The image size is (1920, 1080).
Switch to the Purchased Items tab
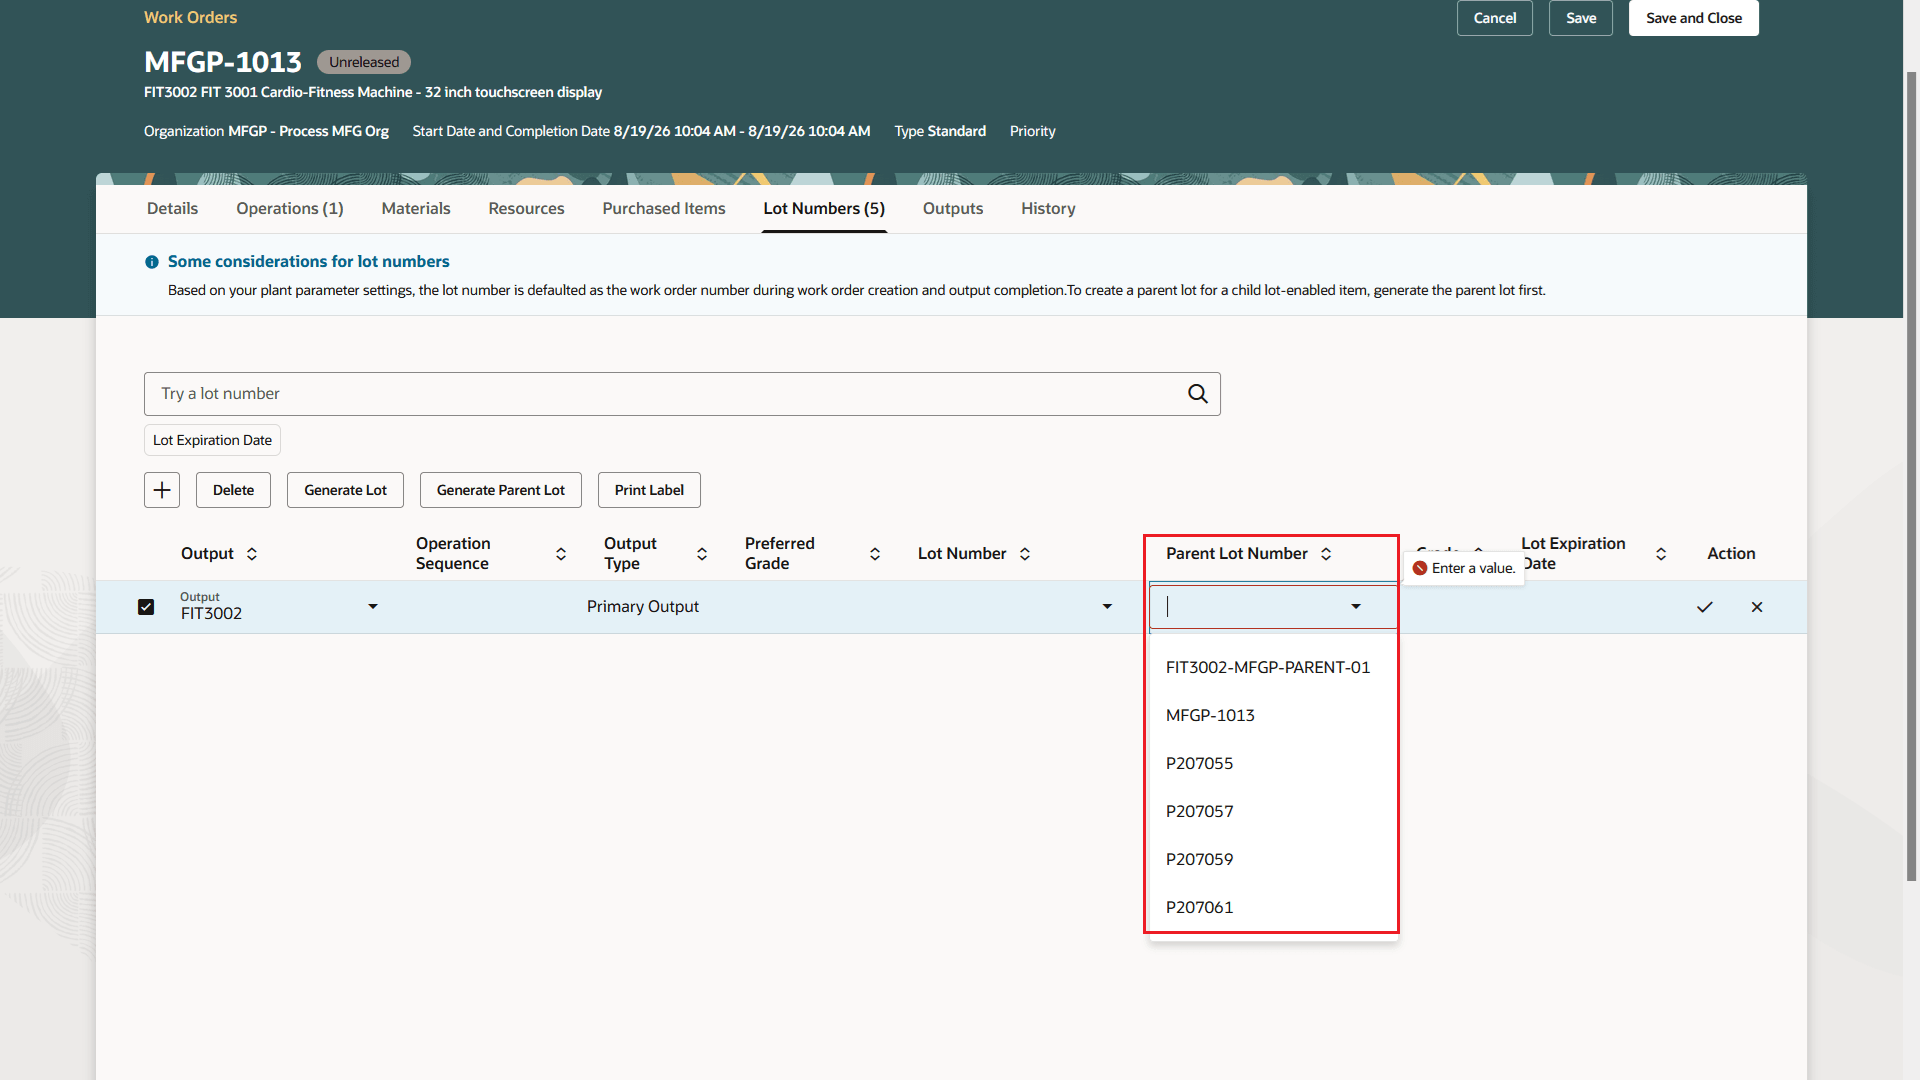pyautogui.click(x=664, y=208)
